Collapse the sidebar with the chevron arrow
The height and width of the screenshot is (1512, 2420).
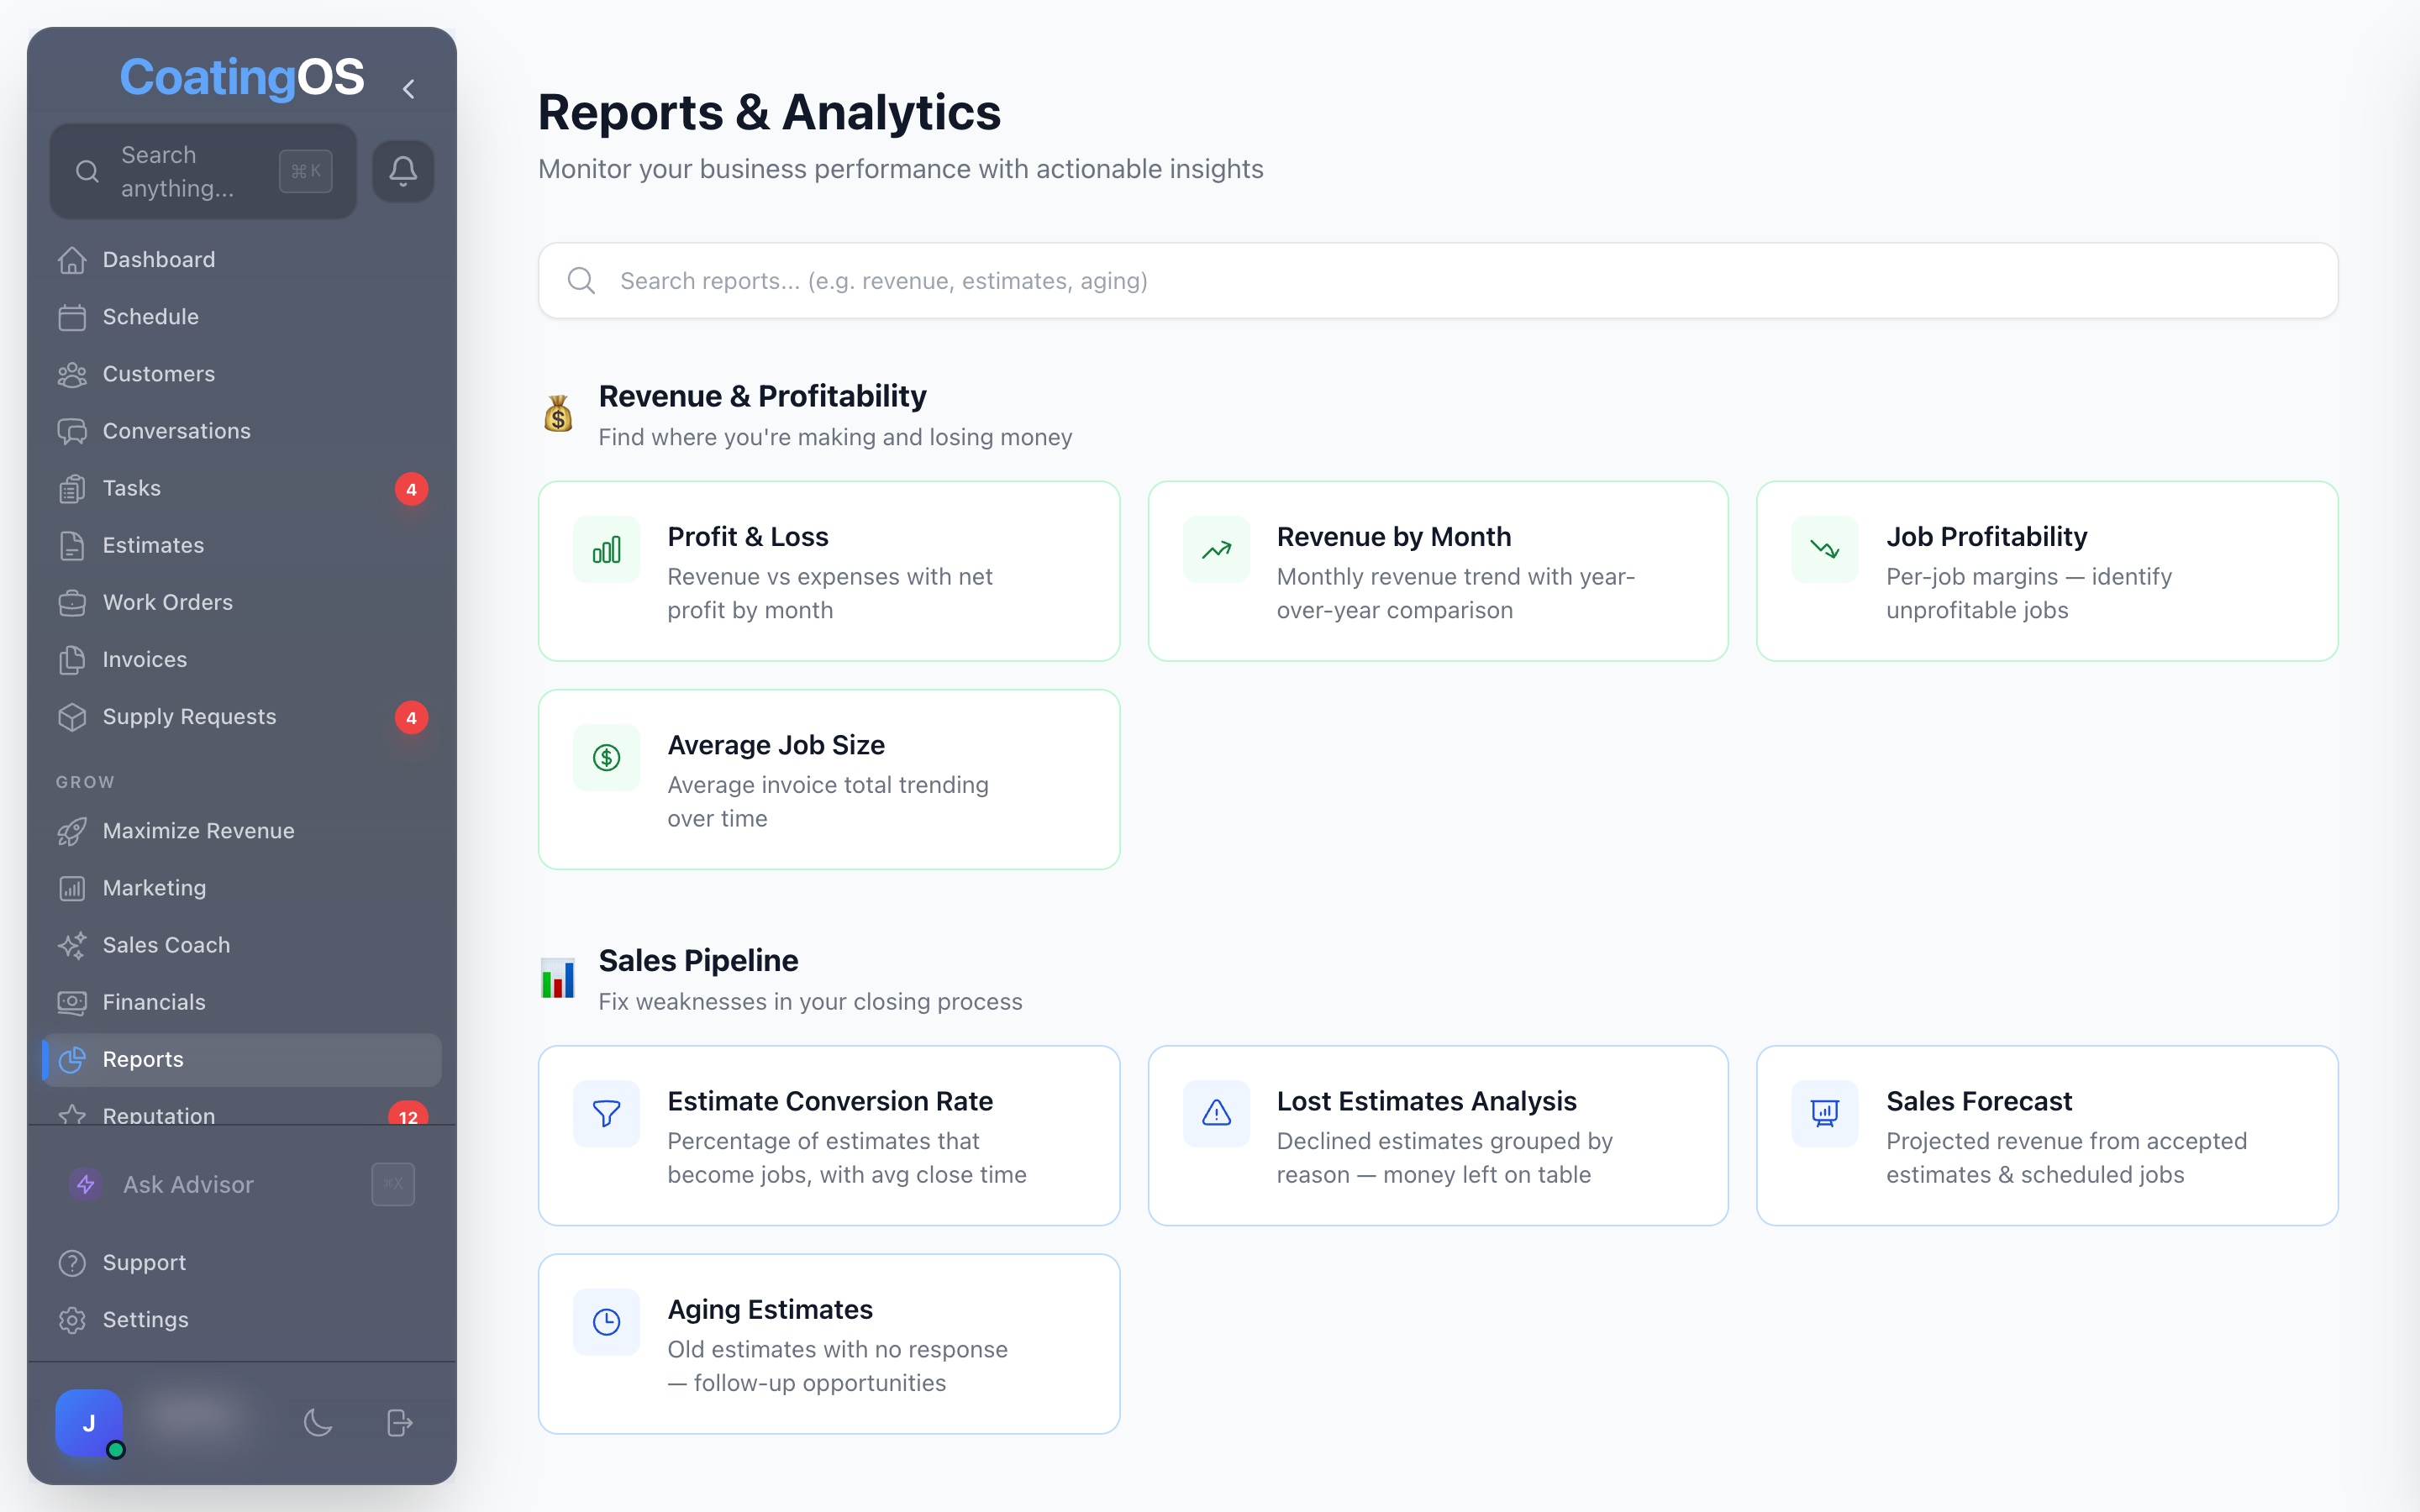click(x=408, y=89)
